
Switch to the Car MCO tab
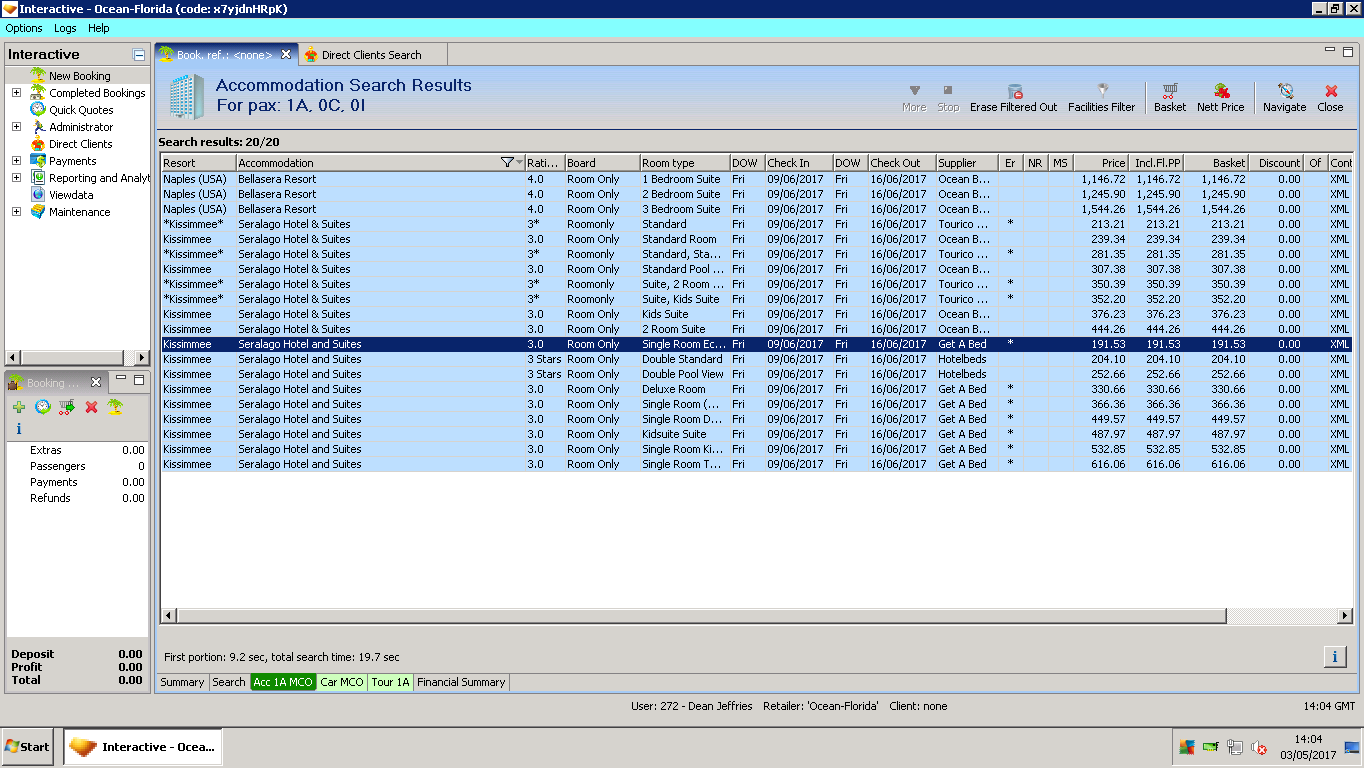342,682
